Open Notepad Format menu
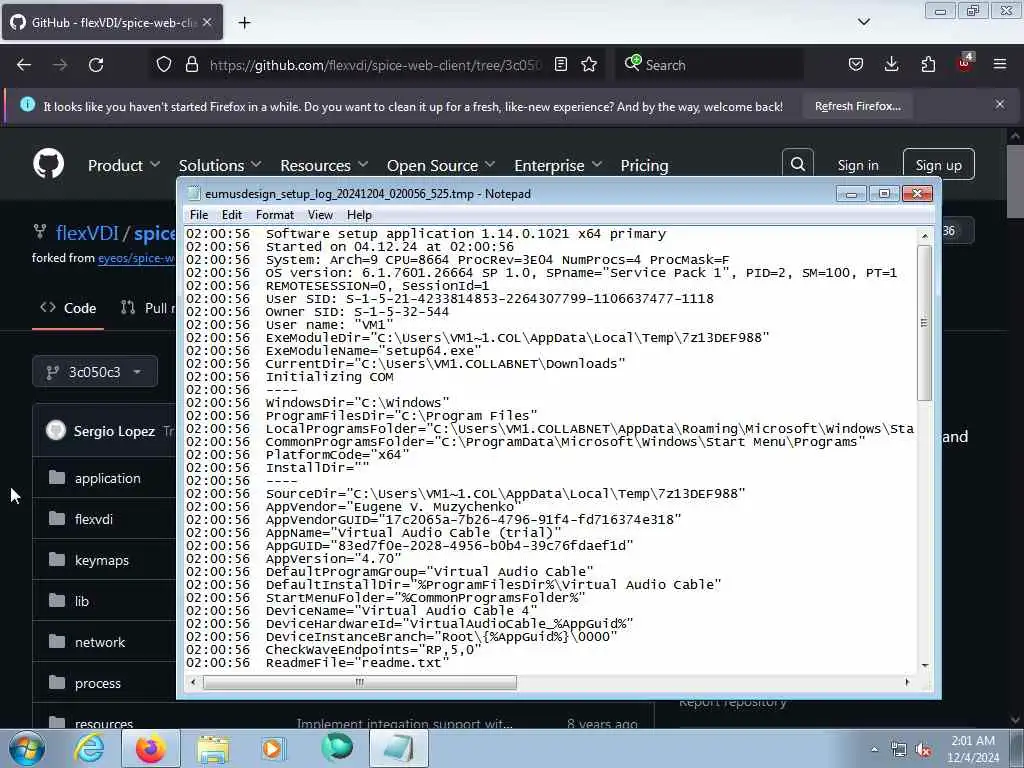 coord(275,215)
